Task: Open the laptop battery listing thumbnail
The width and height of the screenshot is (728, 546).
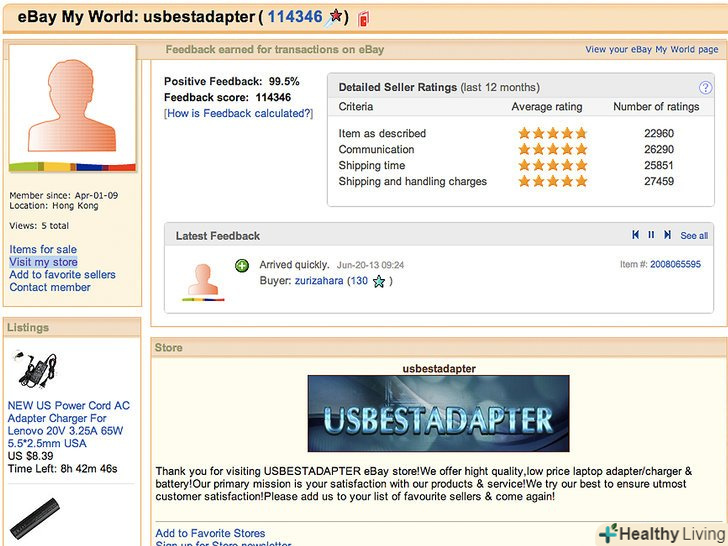Action: [34, 517]
